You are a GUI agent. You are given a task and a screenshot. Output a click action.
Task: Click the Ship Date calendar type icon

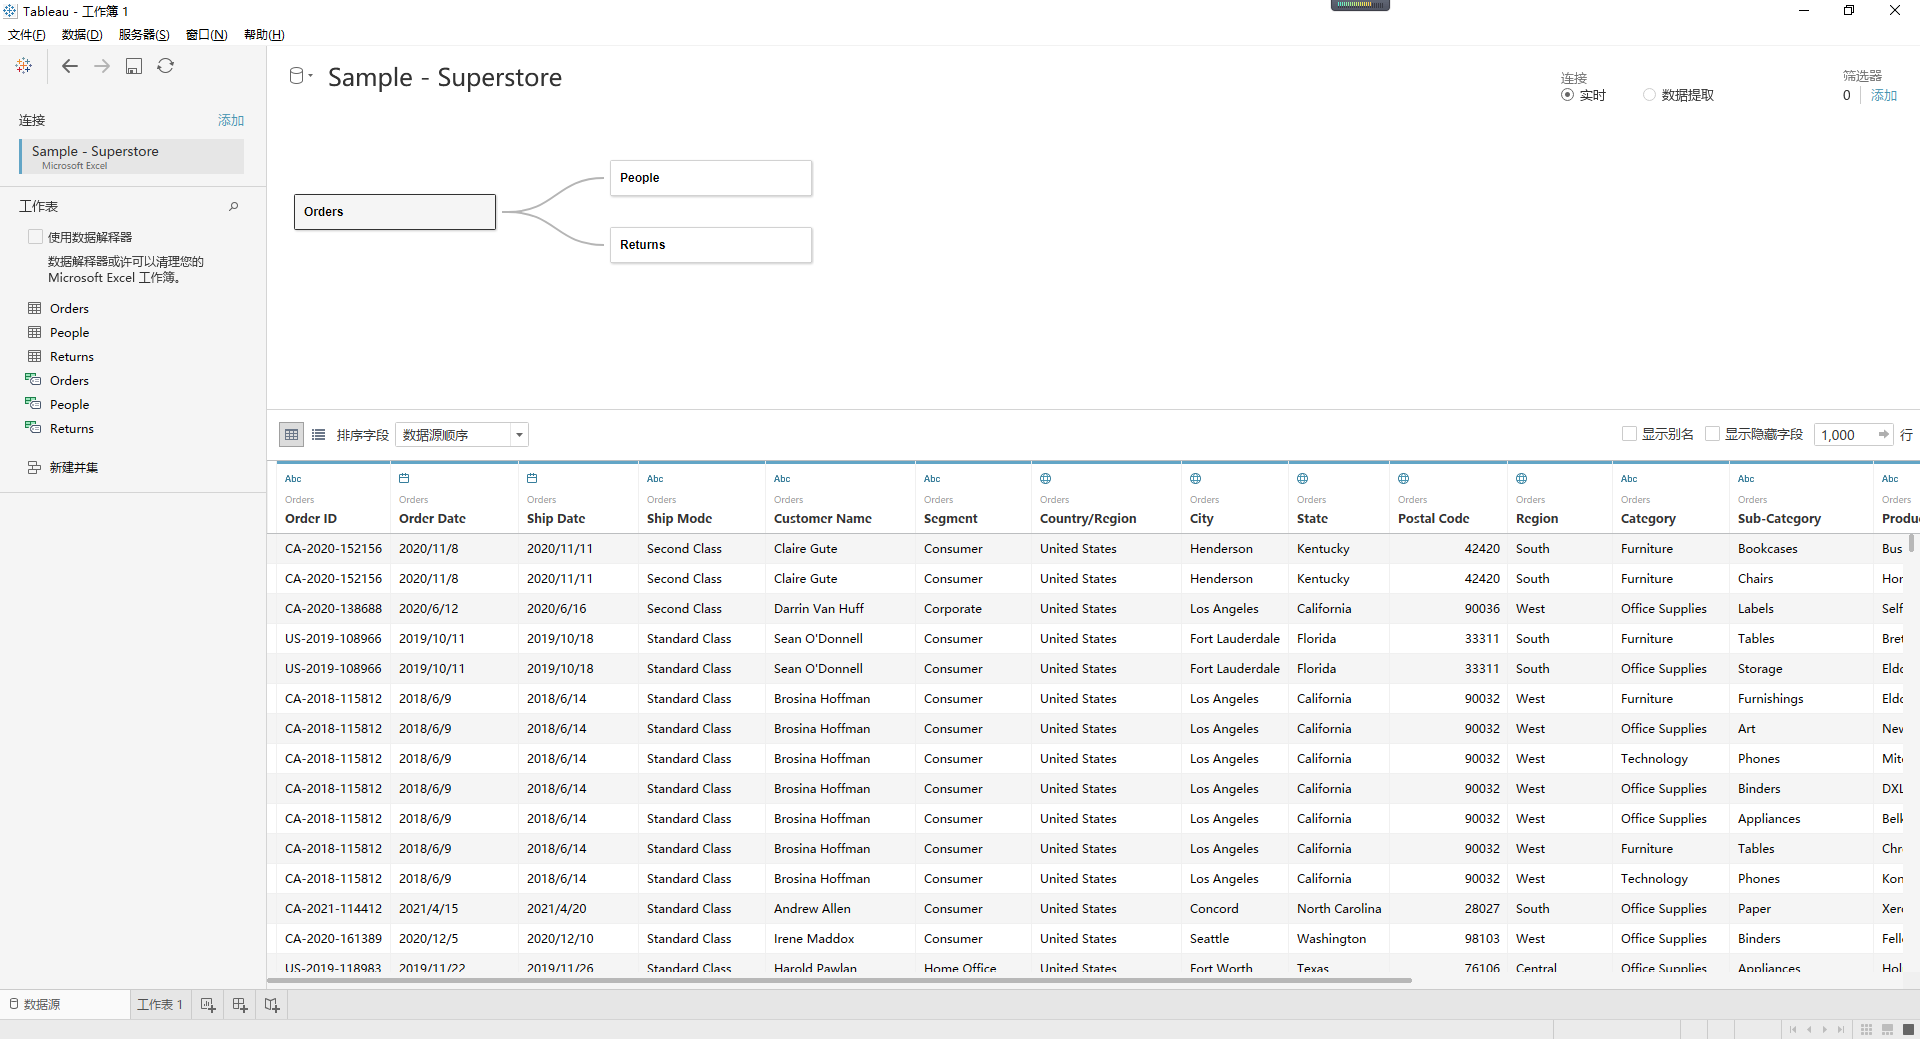[x=532, y=478]
